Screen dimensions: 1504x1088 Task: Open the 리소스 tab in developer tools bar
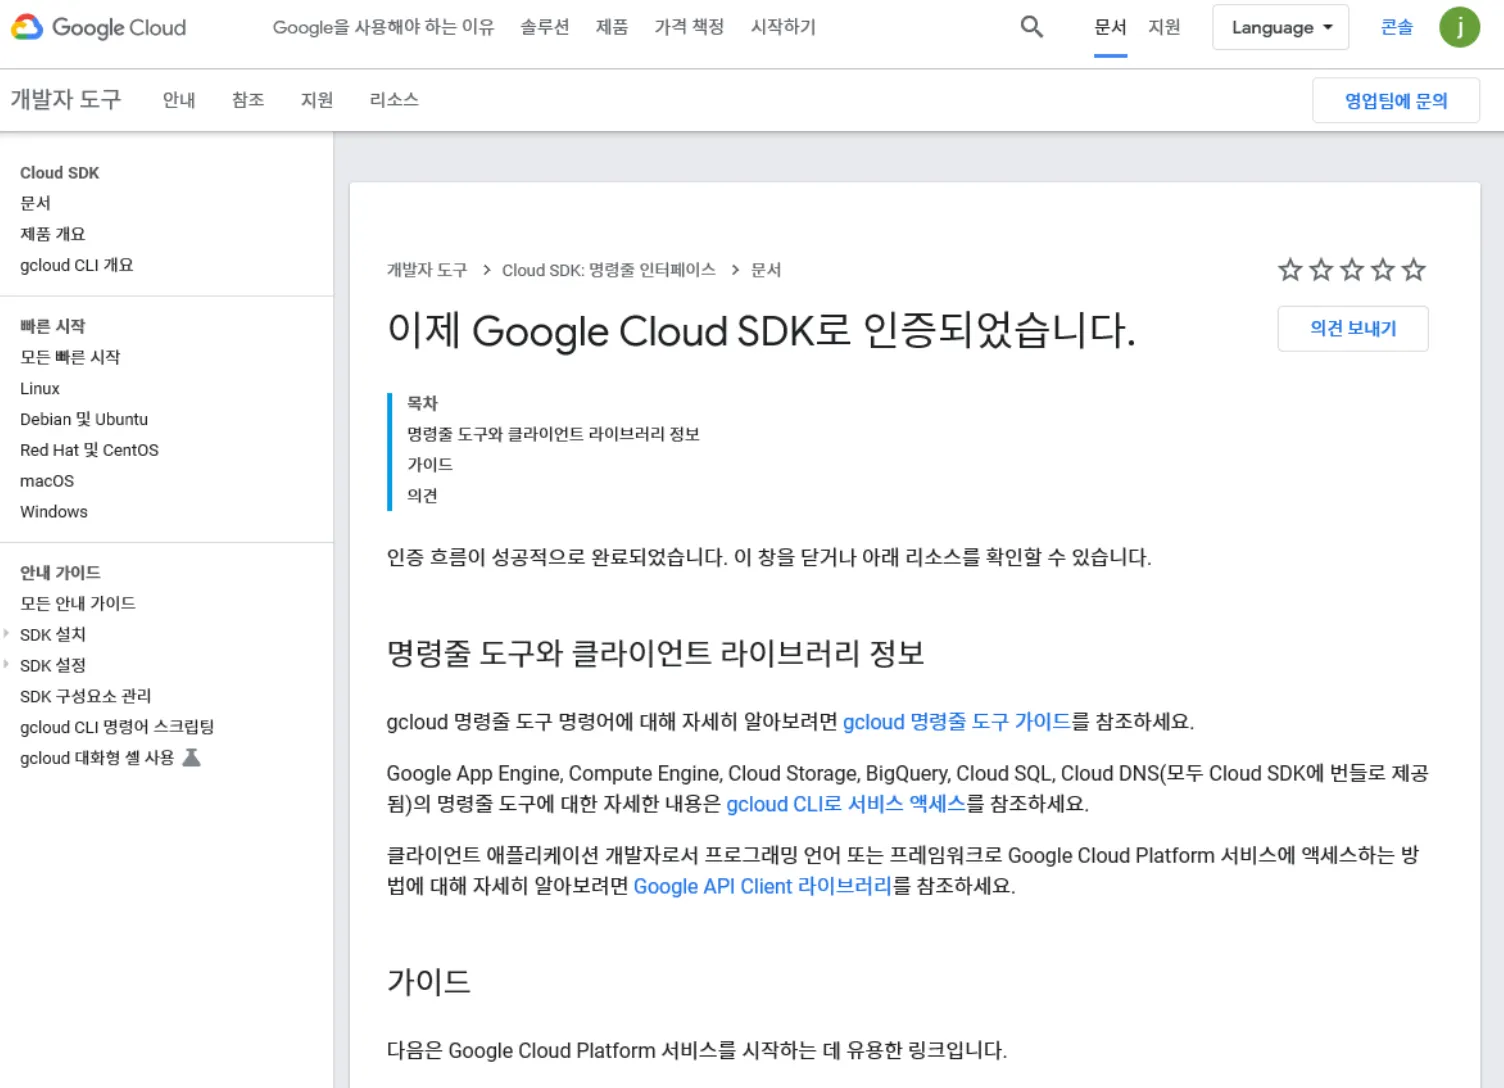(394, 100)
